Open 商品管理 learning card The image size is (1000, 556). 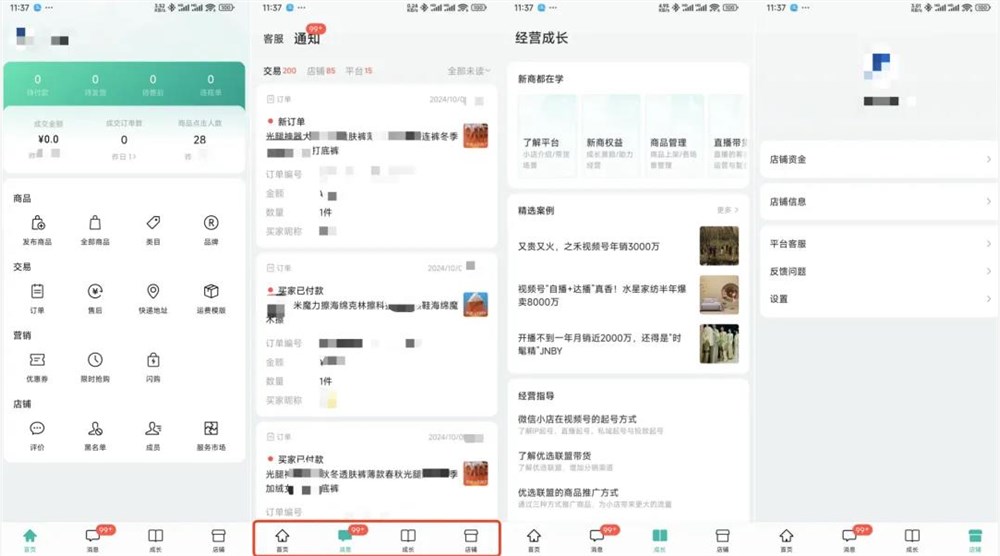[x=674, y=135]
